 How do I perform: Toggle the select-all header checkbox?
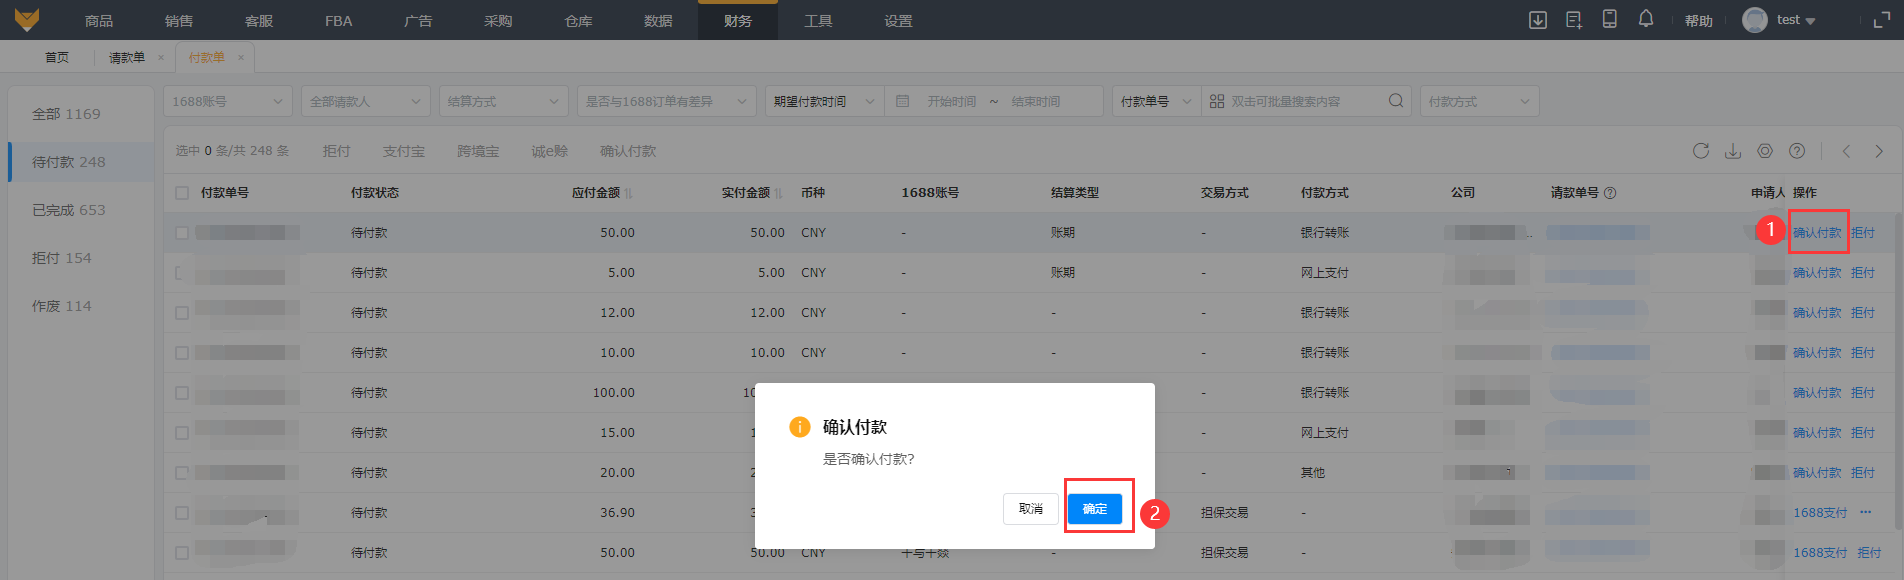(x=182, y=193)
